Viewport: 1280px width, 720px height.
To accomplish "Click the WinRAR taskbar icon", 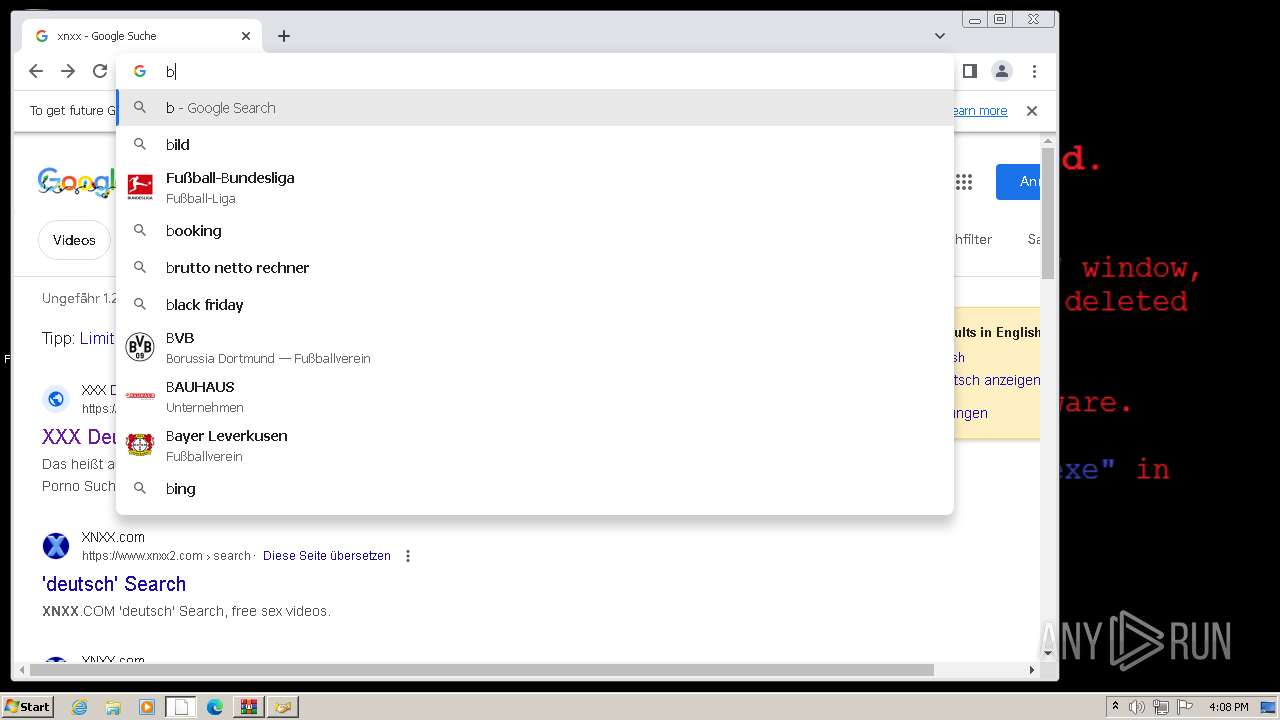I will click(x=248, y=707).
